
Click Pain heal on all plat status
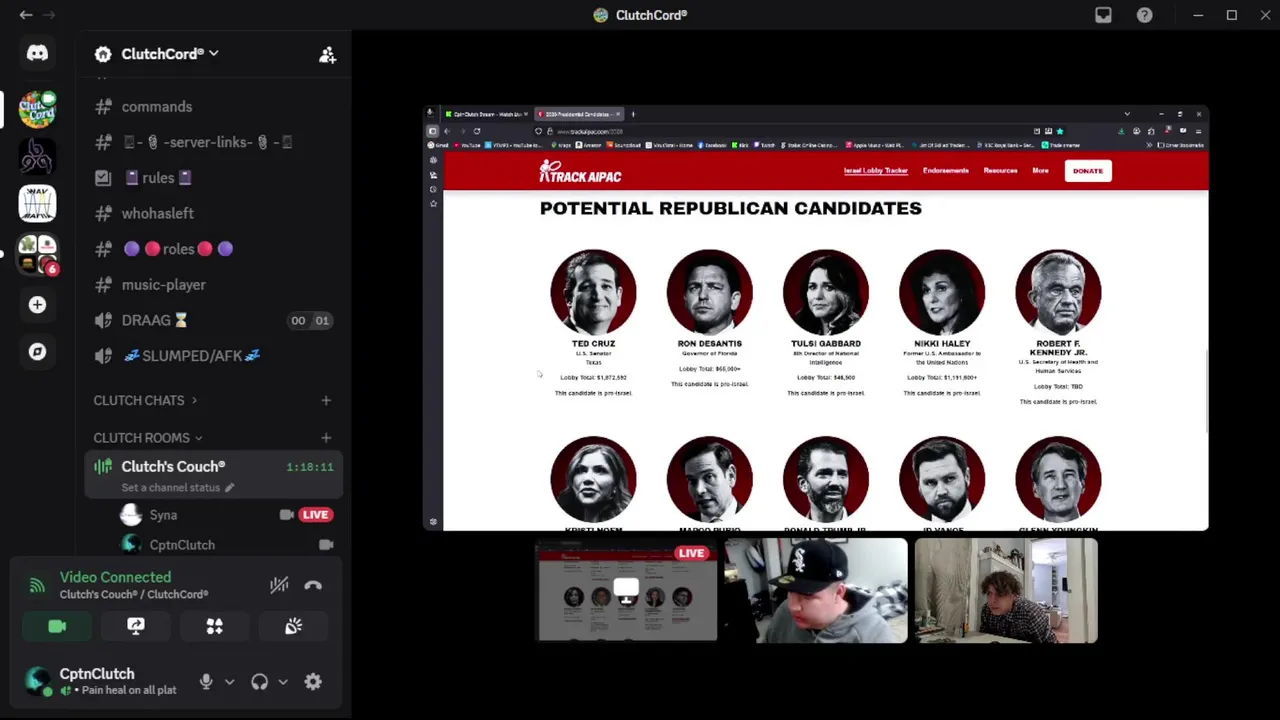pos(129,690)
